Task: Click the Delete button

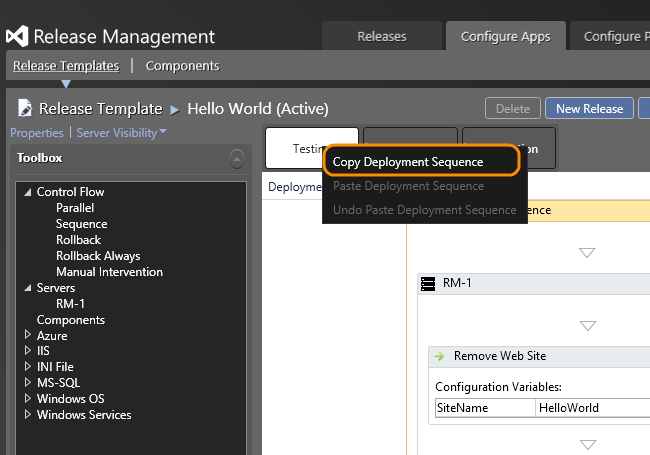Action: tap(513, 109)
